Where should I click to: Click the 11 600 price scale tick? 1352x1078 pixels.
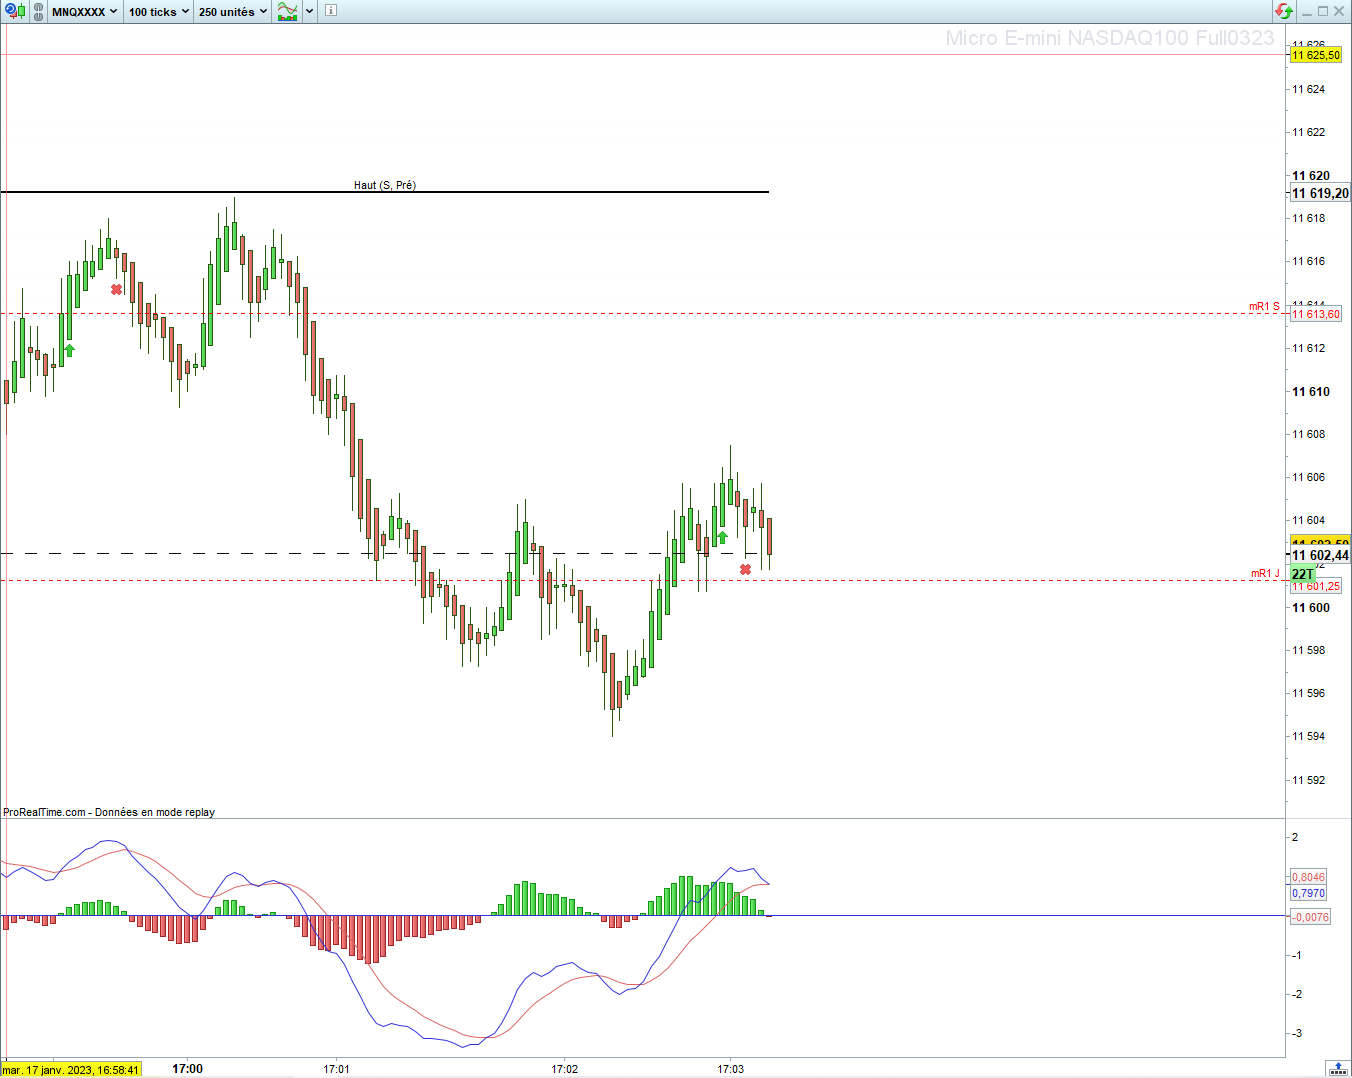click(1311, 608)
